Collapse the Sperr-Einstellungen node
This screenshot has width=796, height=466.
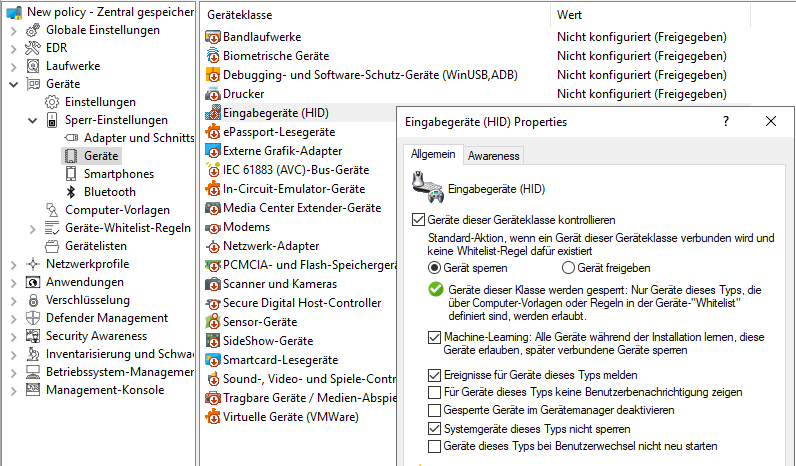click(32, 121)
